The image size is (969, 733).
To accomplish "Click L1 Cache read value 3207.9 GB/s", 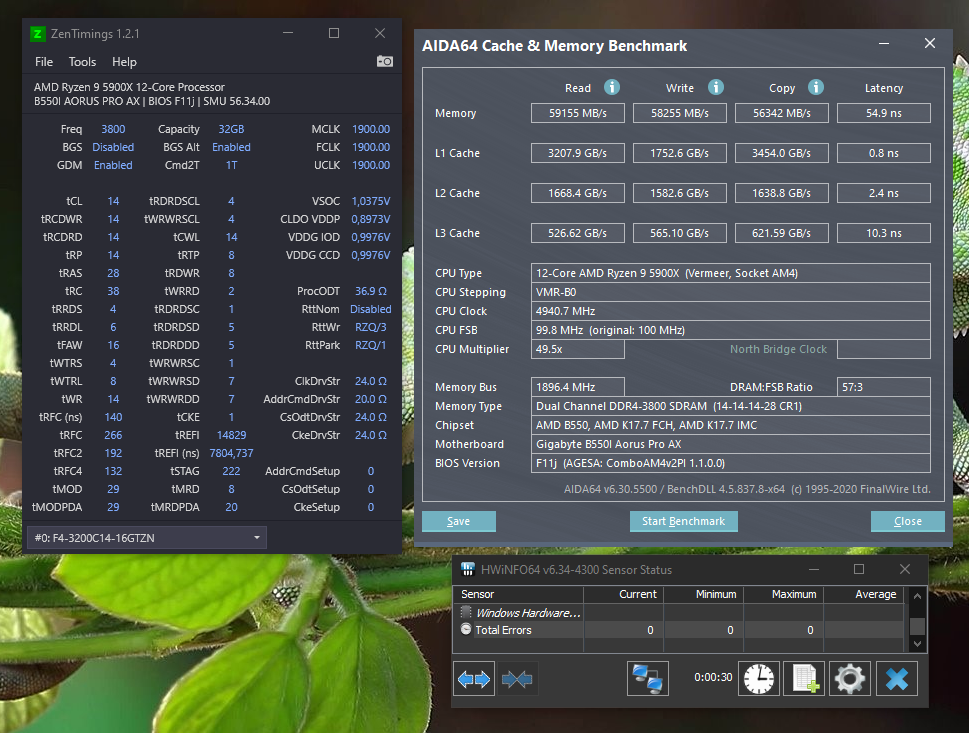I will tap(578, 153).
